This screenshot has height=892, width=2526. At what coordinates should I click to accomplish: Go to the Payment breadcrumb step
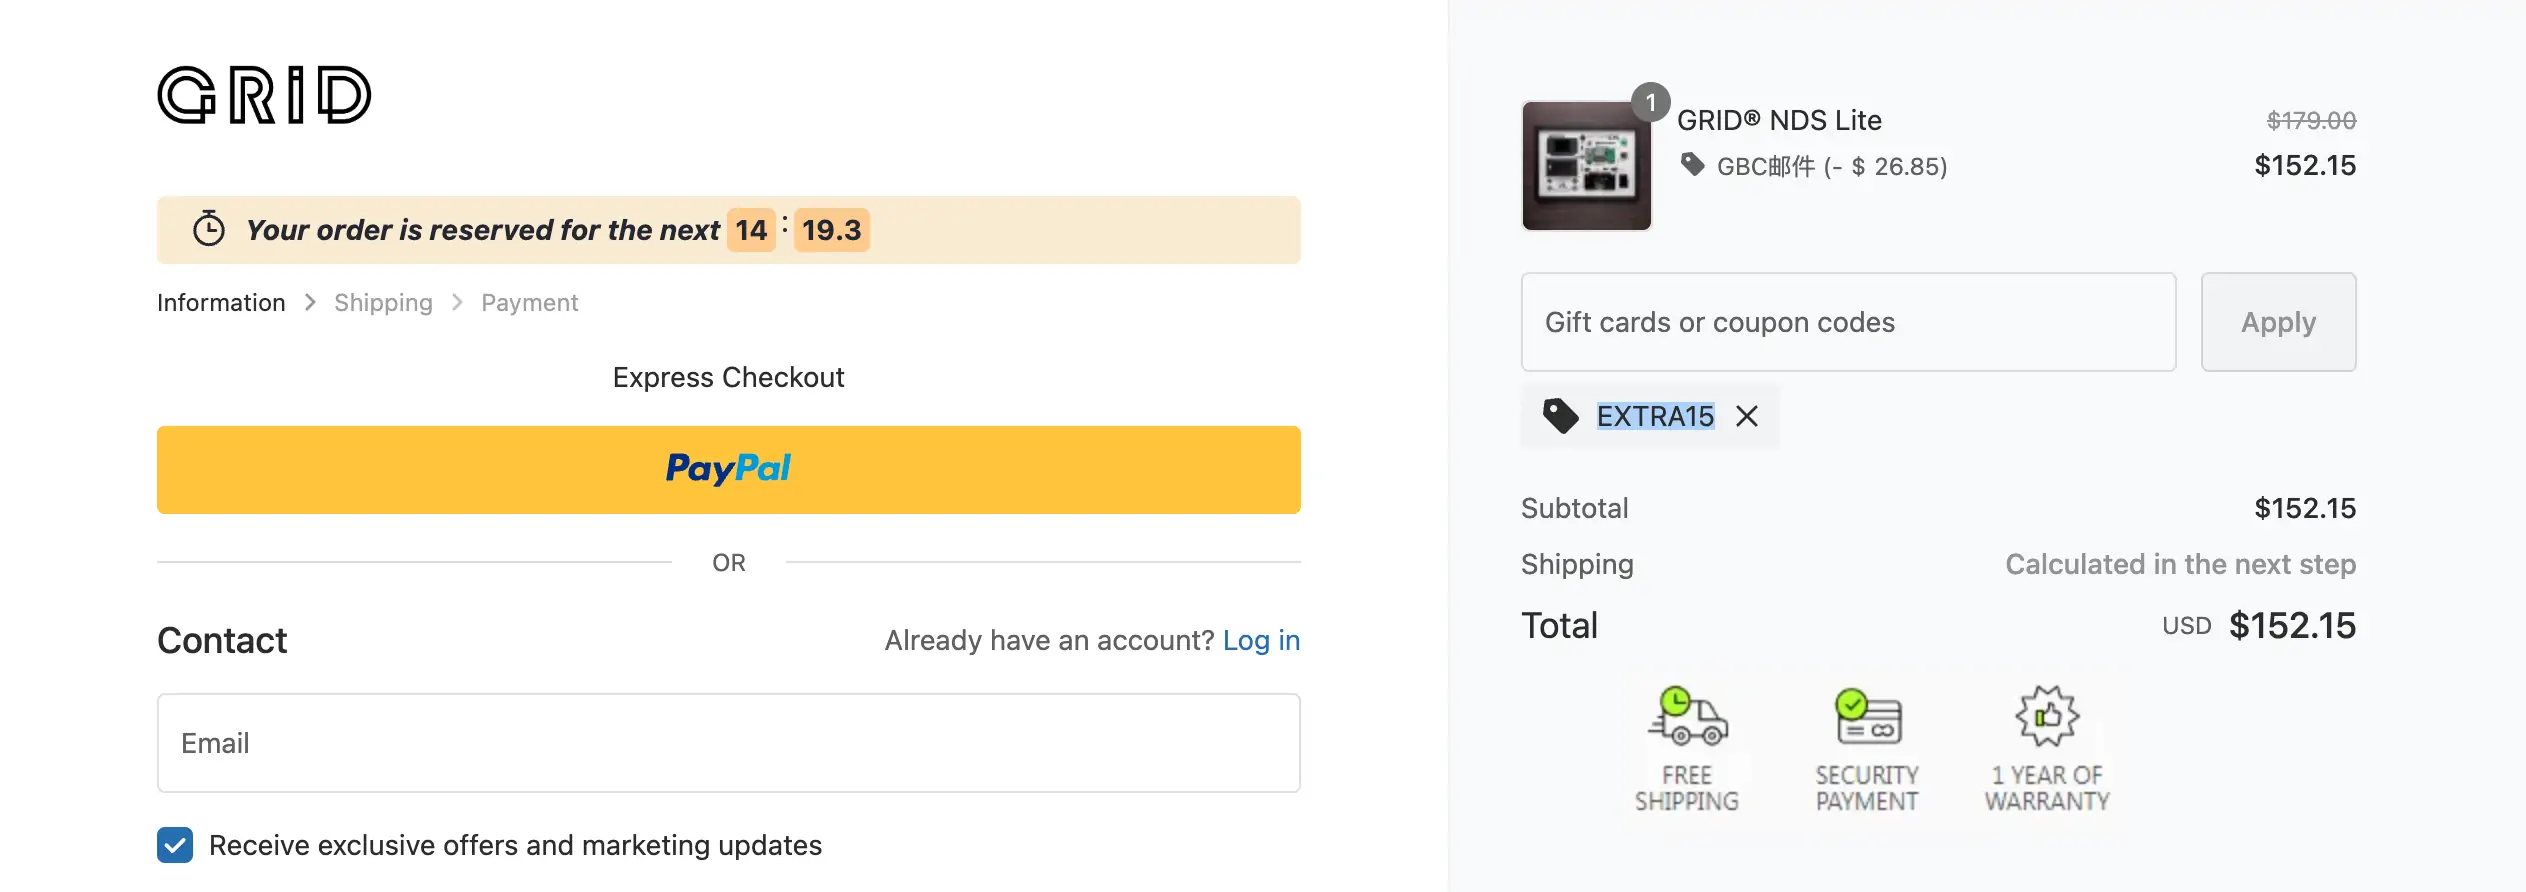click(529, 303)
